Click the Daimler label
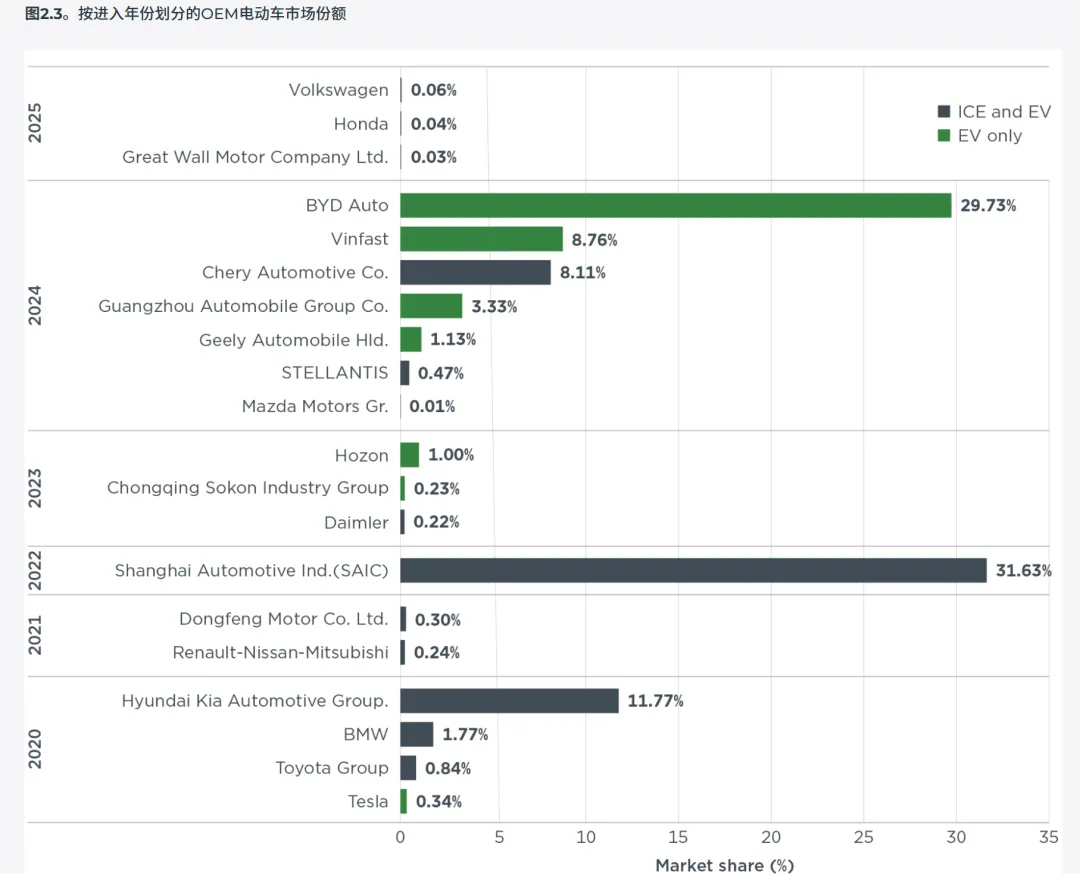The height and width of the screenshot is (874, 1080). coord(356,523)
